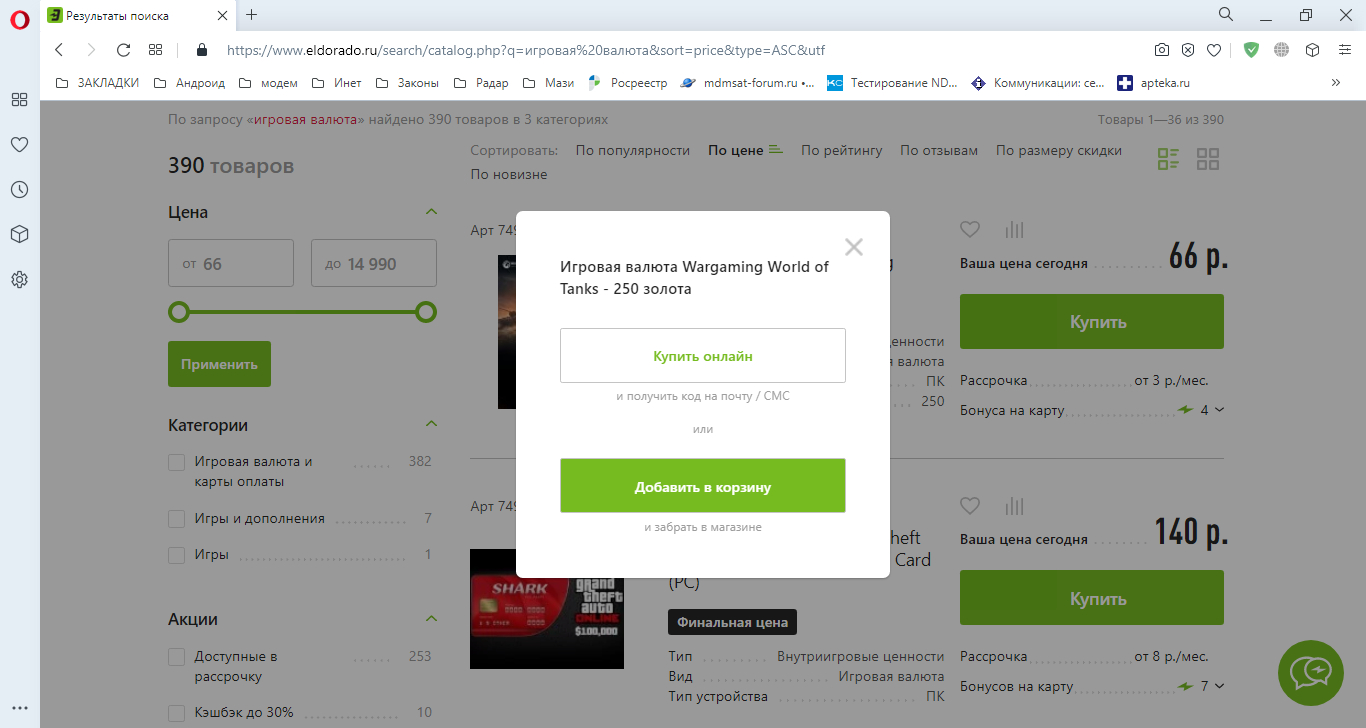Viewport: 1366px width, 728px height.
Task: Open the tab search magnifier icon
Action: 1226,14
